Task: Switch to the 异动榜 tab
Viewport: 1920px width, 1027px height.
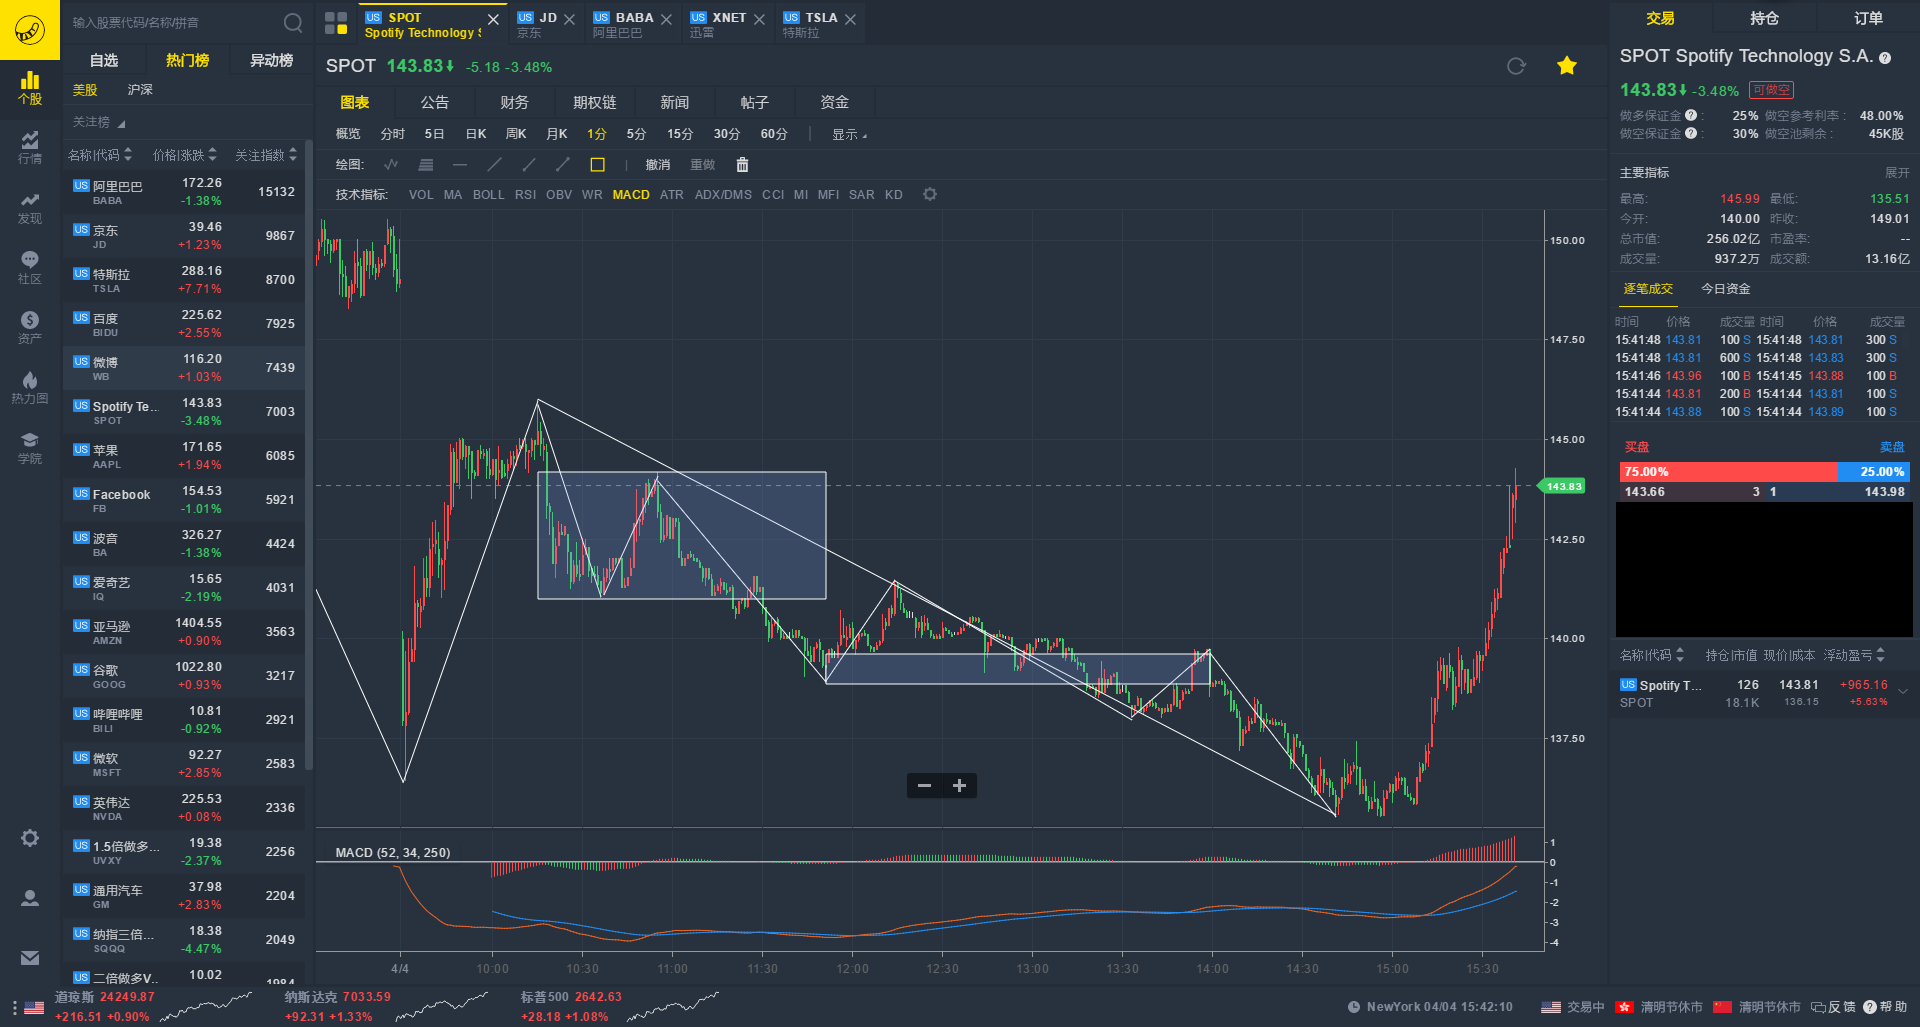Action: point(271,60)
